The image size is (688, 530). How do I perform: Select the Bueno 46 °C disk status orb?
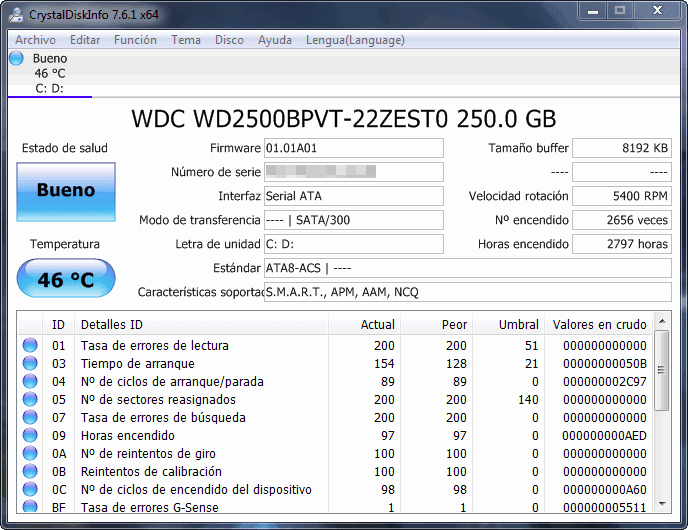[x=16, y=58]
